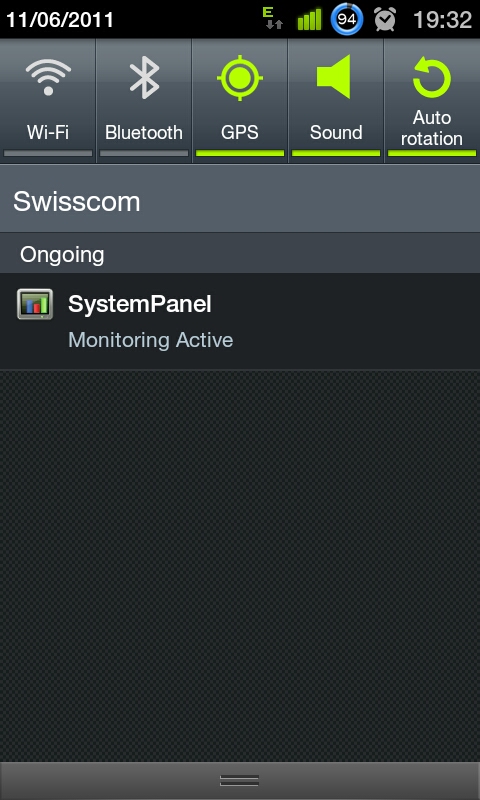This screenshot has width=480, height=800.
Task: Tap the Bluetooth rune icon
Action: (x=144, y=77)
